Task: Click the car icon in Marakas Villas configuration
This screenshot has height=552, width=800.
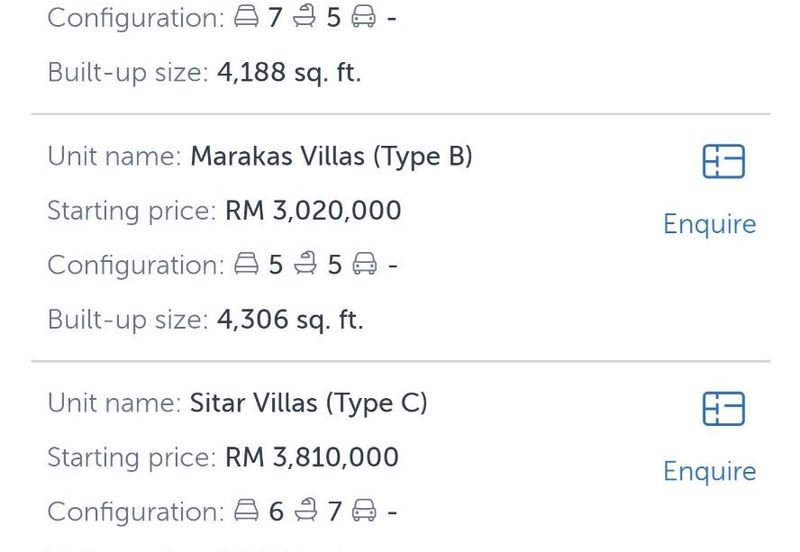Action: 365,265
